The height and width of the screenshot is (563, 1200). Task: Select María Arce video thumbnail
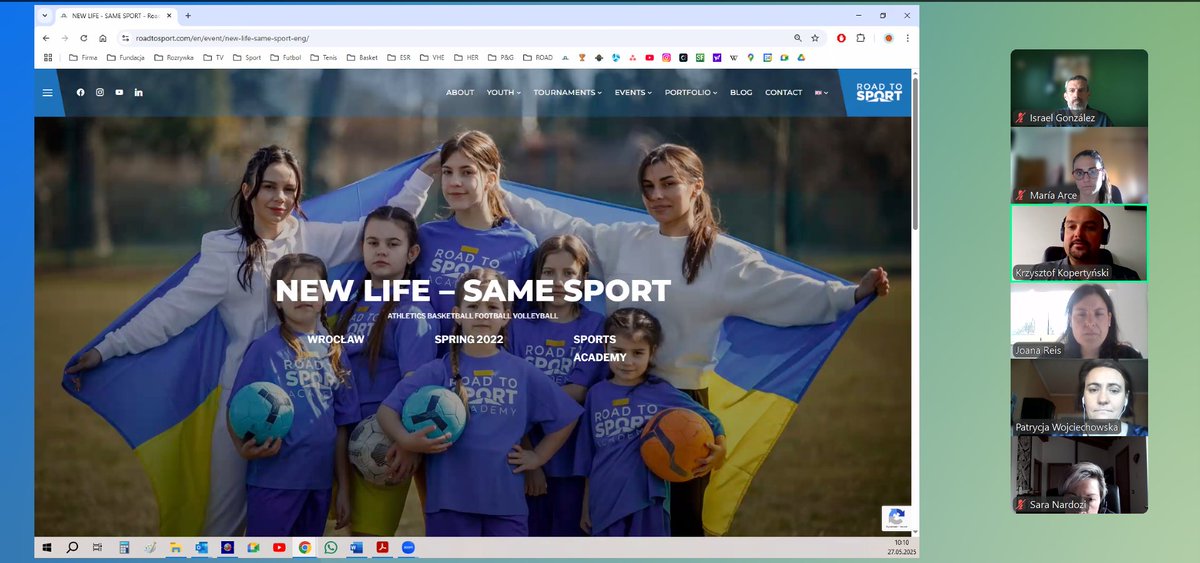pos(1079,165)
